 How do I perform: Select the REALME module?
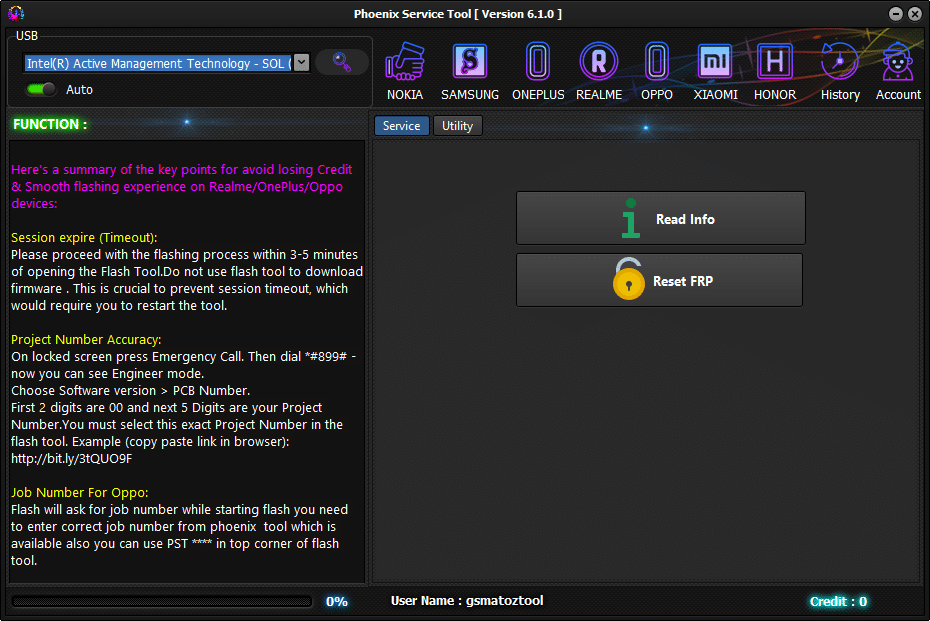[x=599, y=62]
